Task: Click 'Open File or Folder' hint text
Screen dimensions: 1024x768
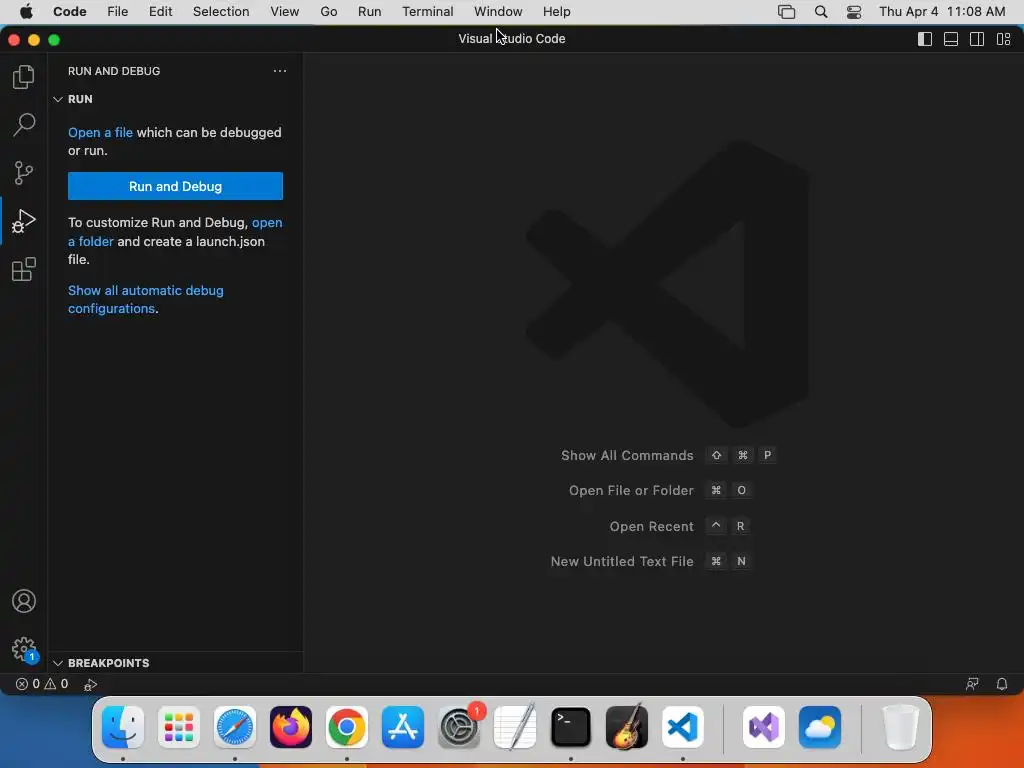Action: (631, 490)
